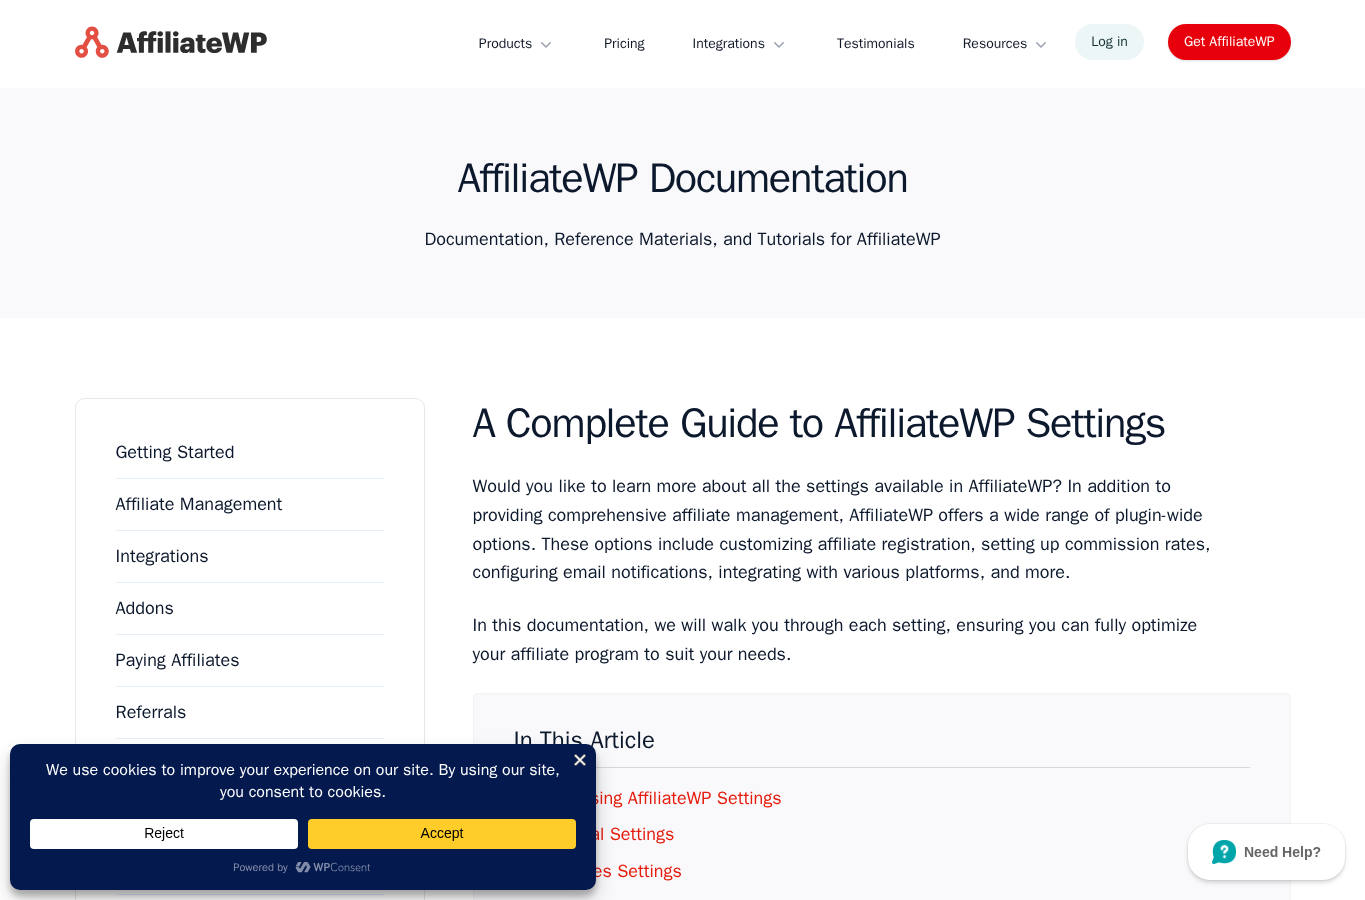Open Referrals docs category
Screen dimensions: 1365x900
point(151,712)
